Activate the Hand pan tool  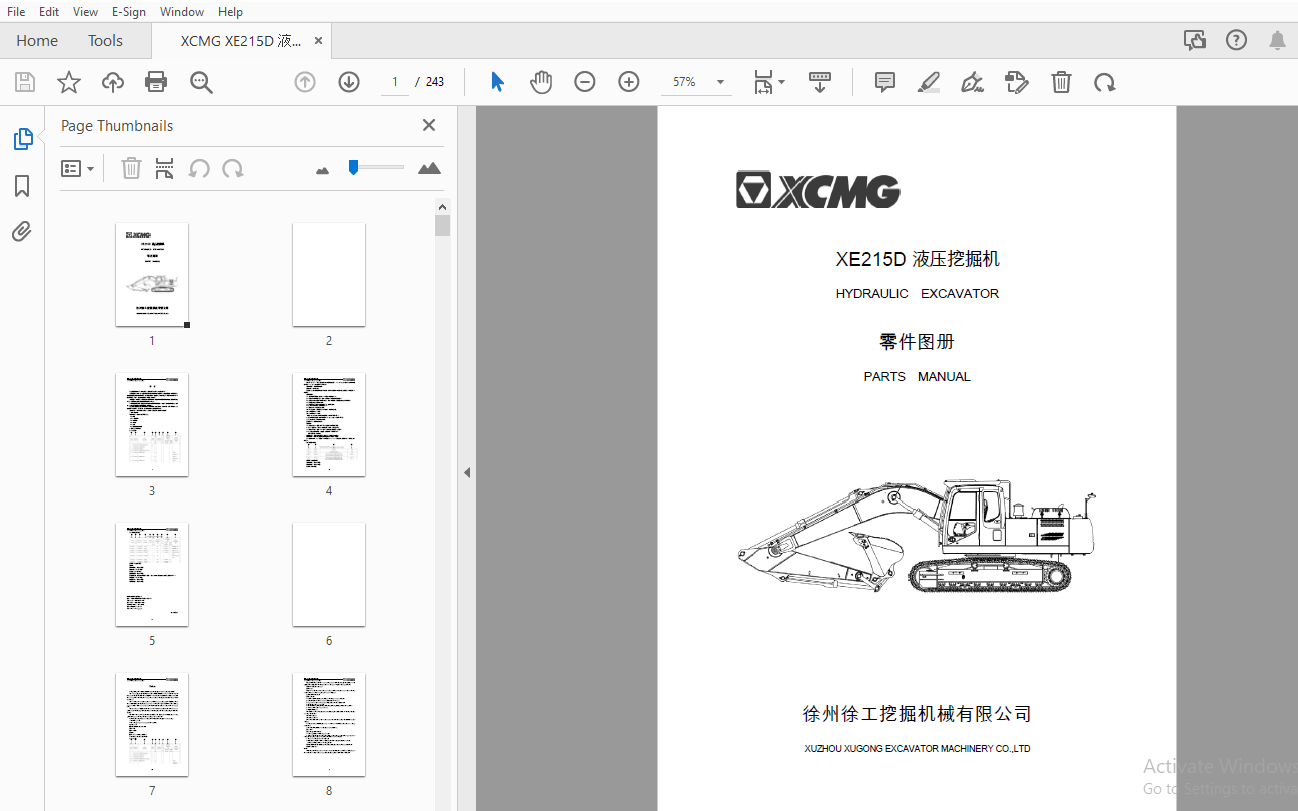[x=541, y=82]
